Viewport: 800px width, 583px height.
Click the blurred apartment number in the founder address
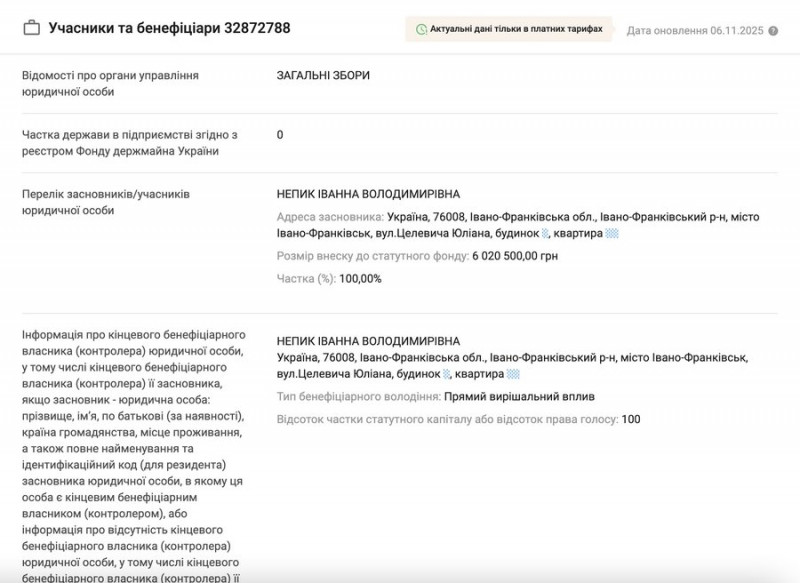point(612,233)
